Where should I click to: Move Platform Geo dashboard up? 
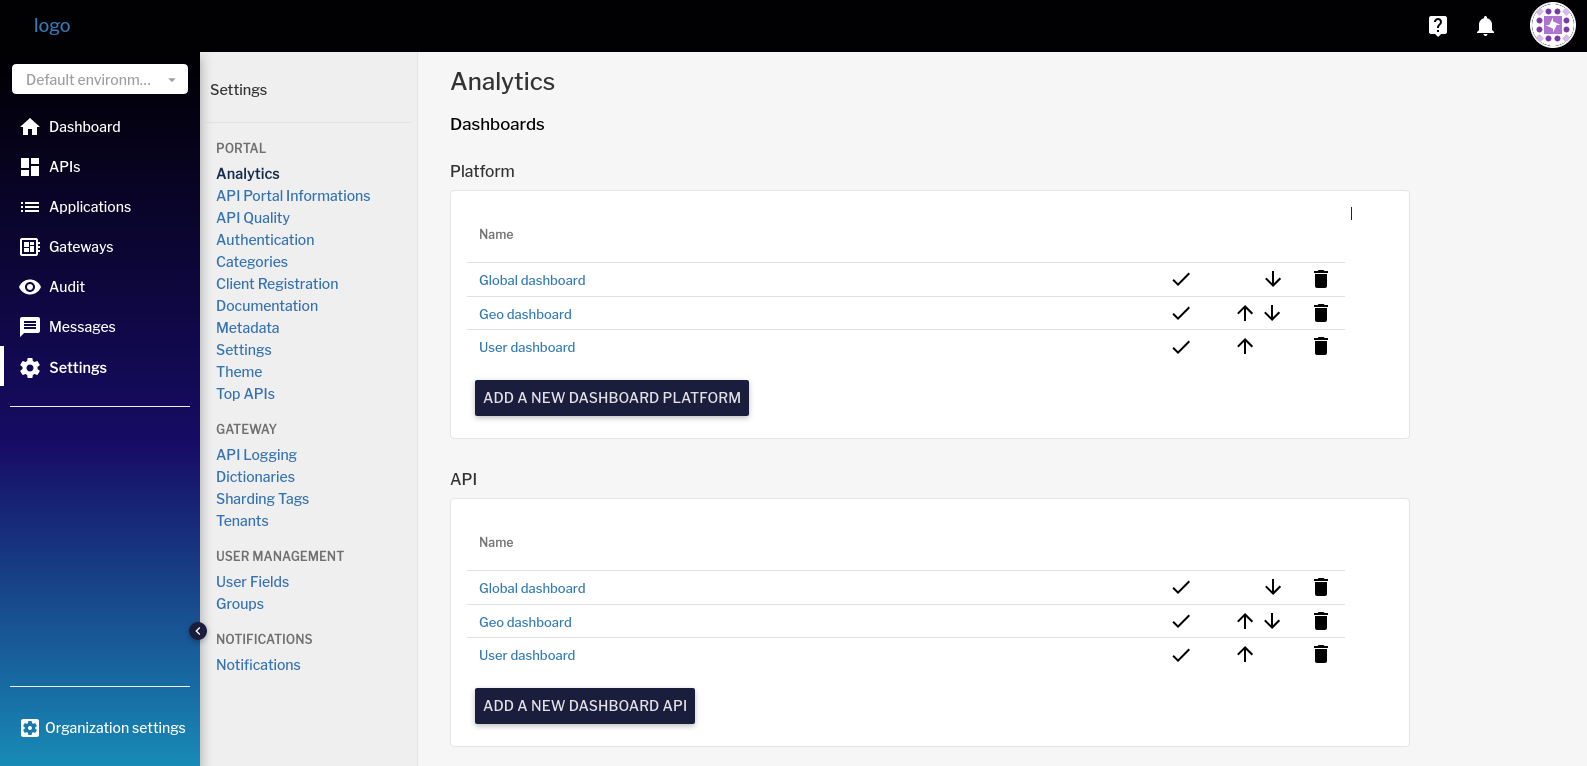coord(1244,313)
